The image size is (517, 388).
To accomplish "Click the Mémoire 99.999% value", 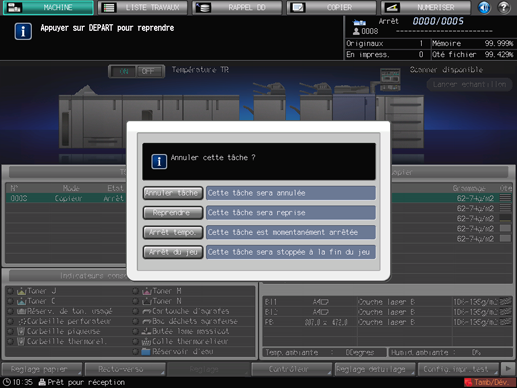I will [499, 43].
